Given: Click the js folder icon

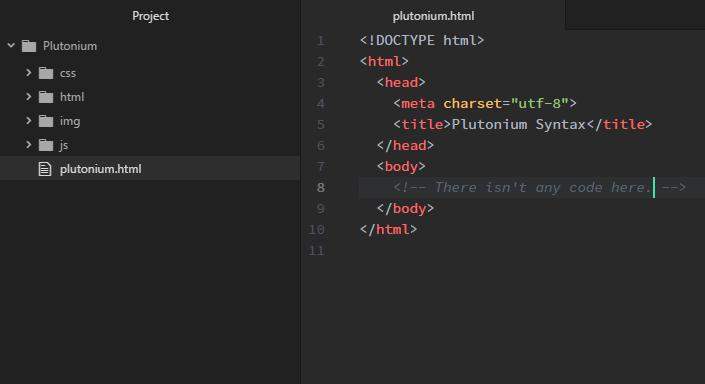Looking at the screenshot, I should (46, 145).
